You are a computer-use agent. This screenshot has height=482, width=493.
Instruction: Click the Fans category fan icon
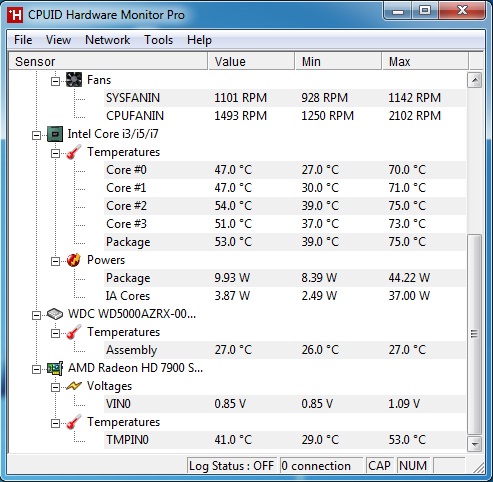(x=74, y=80)
